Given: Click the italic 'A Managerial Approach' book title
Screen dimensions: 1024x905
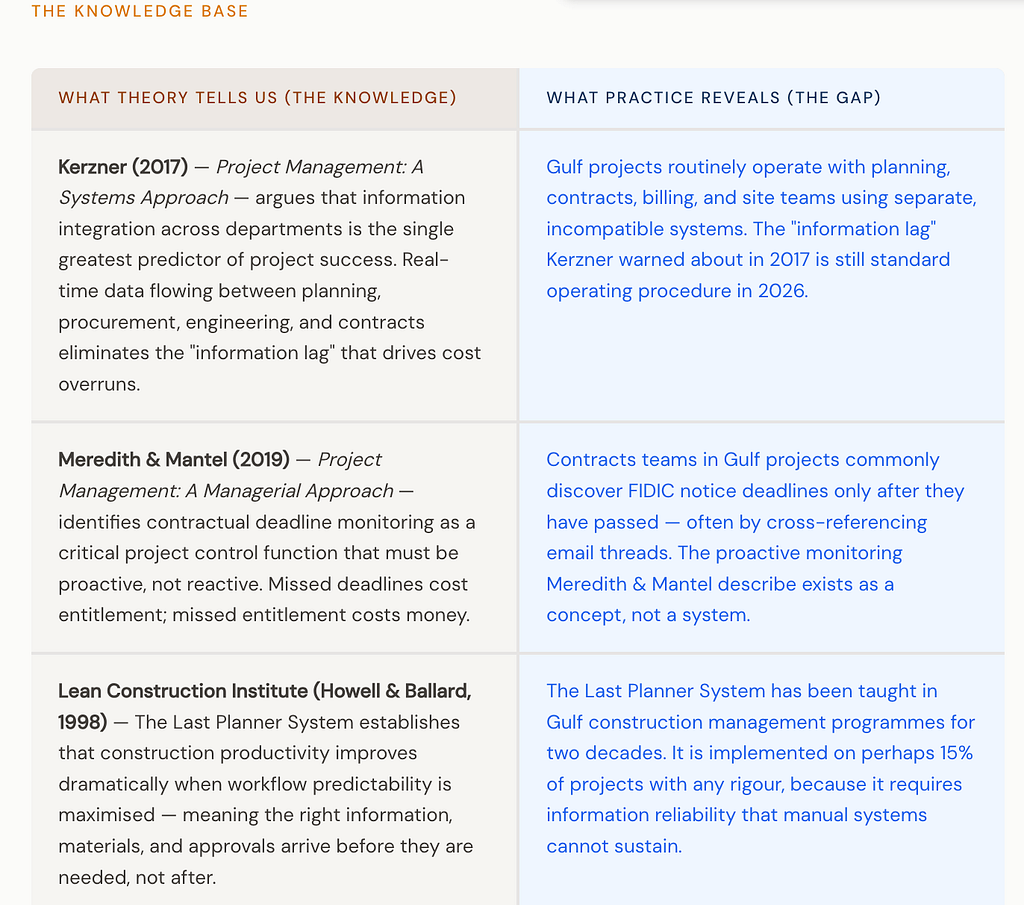Looking at the screenshot, I should [x=291, y=491].
